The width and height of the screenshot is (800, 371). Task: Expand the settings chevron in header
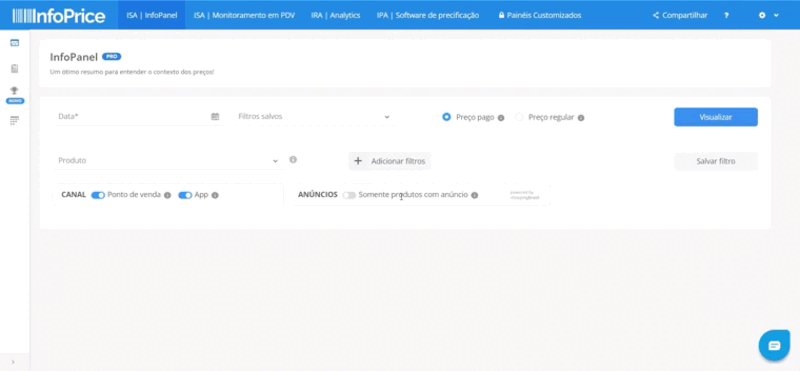click(776, 15)
